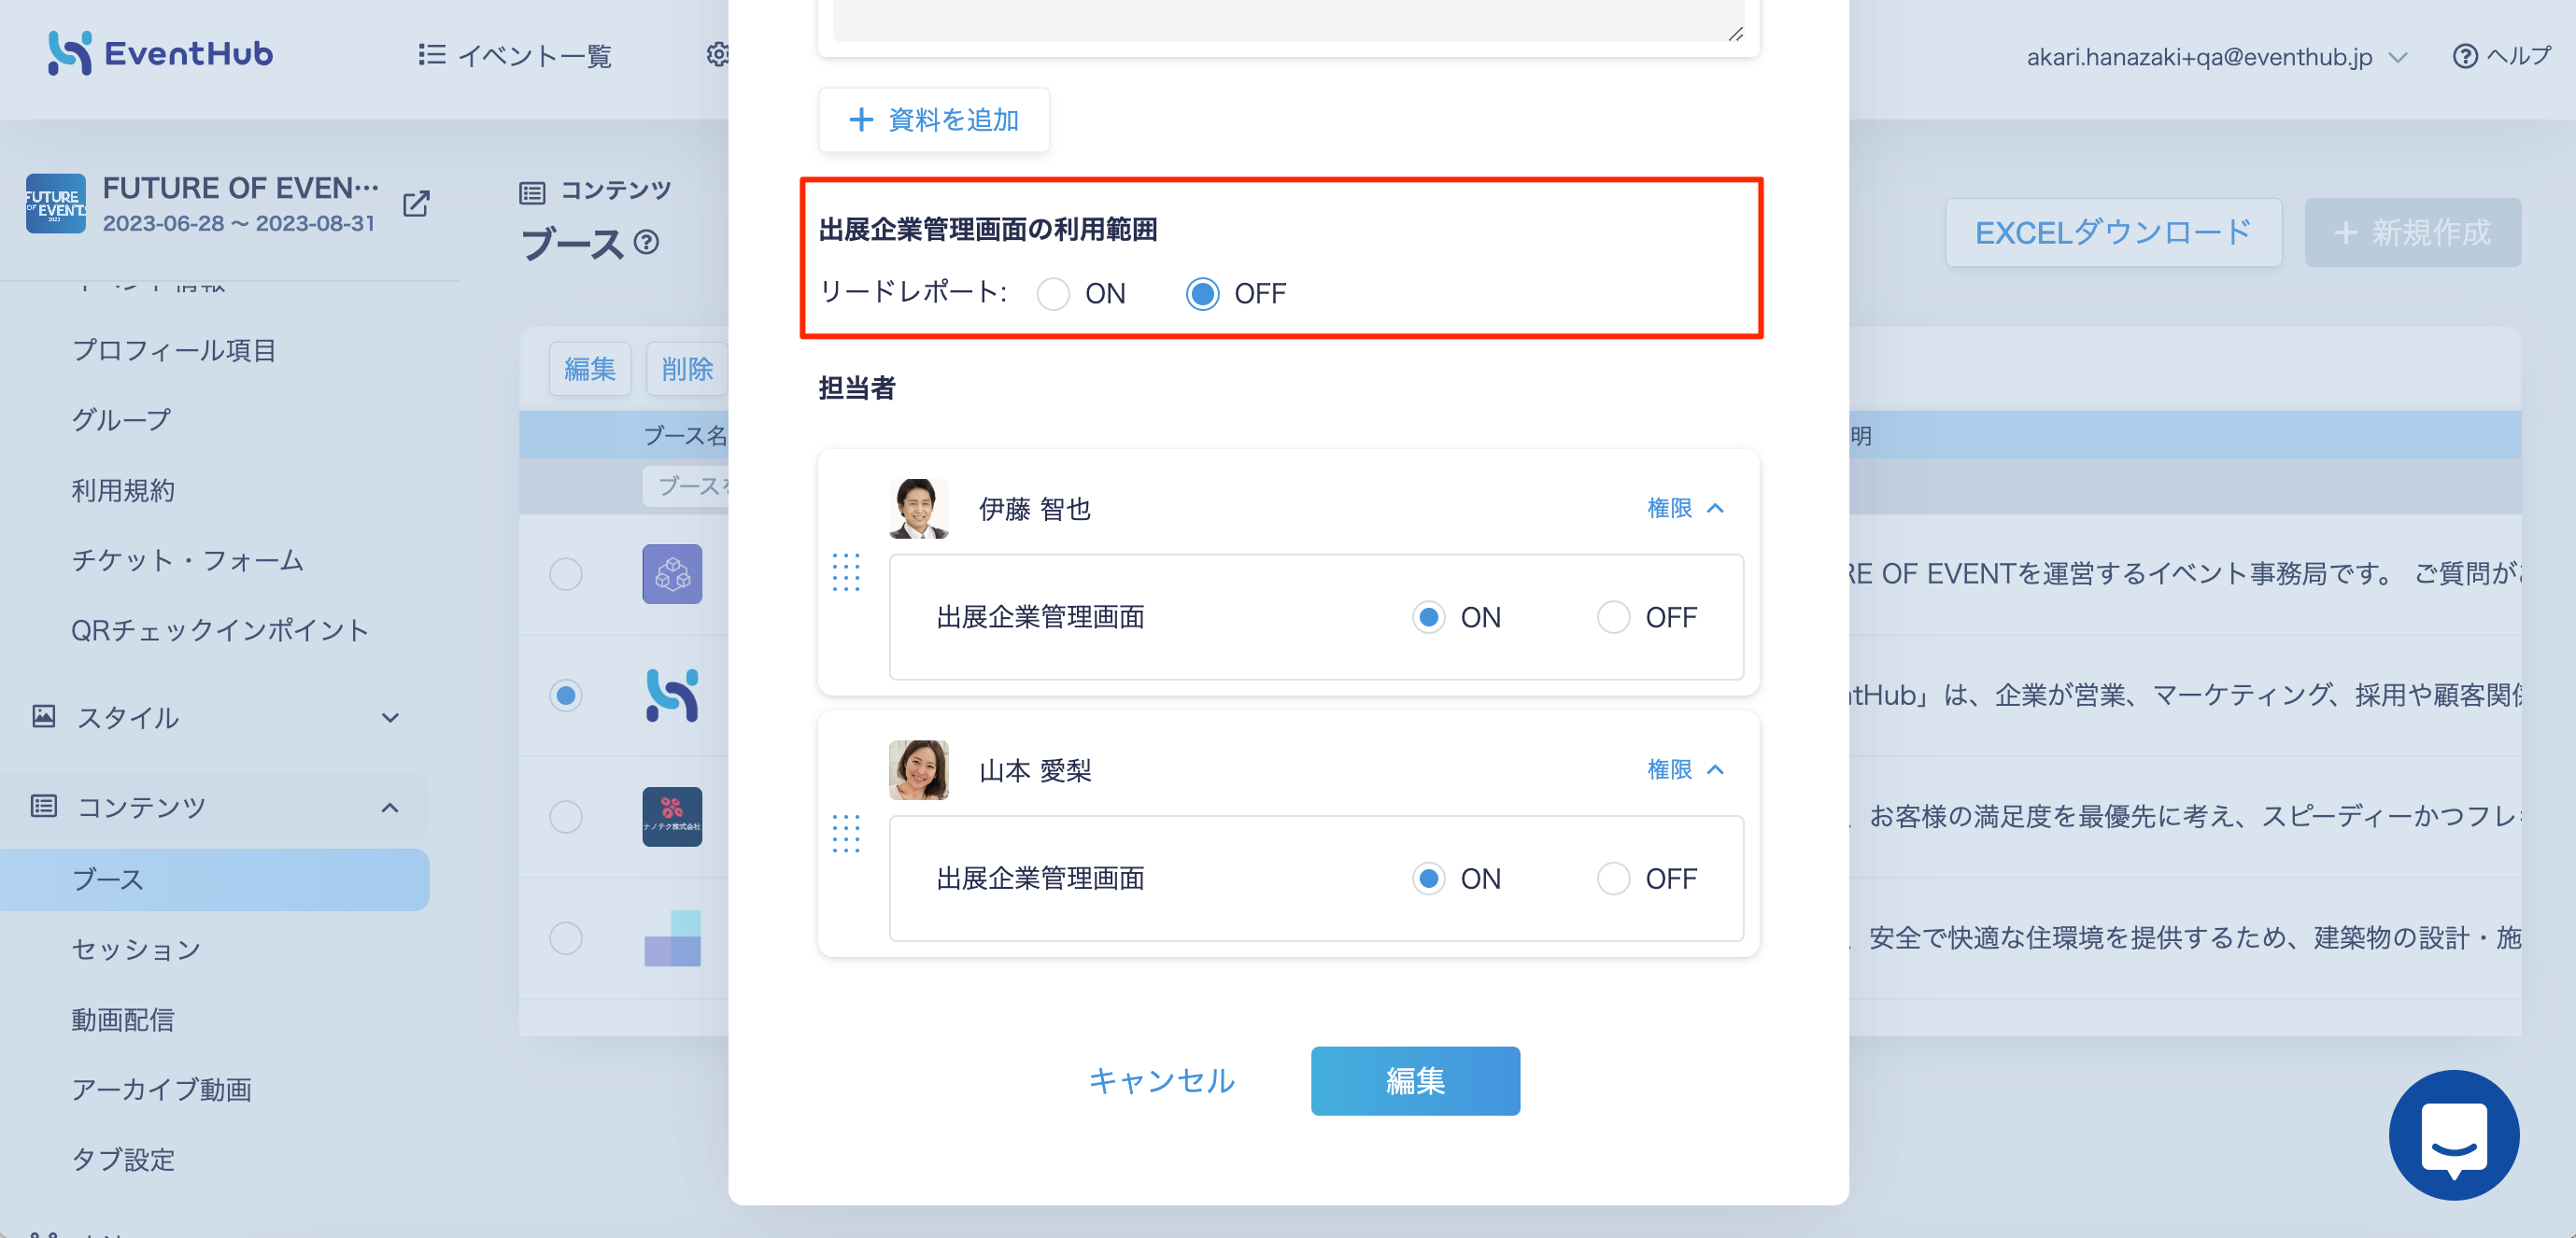Click the ブース name filter input
Screen dimensions: 2576x1238
pos(686,486)
